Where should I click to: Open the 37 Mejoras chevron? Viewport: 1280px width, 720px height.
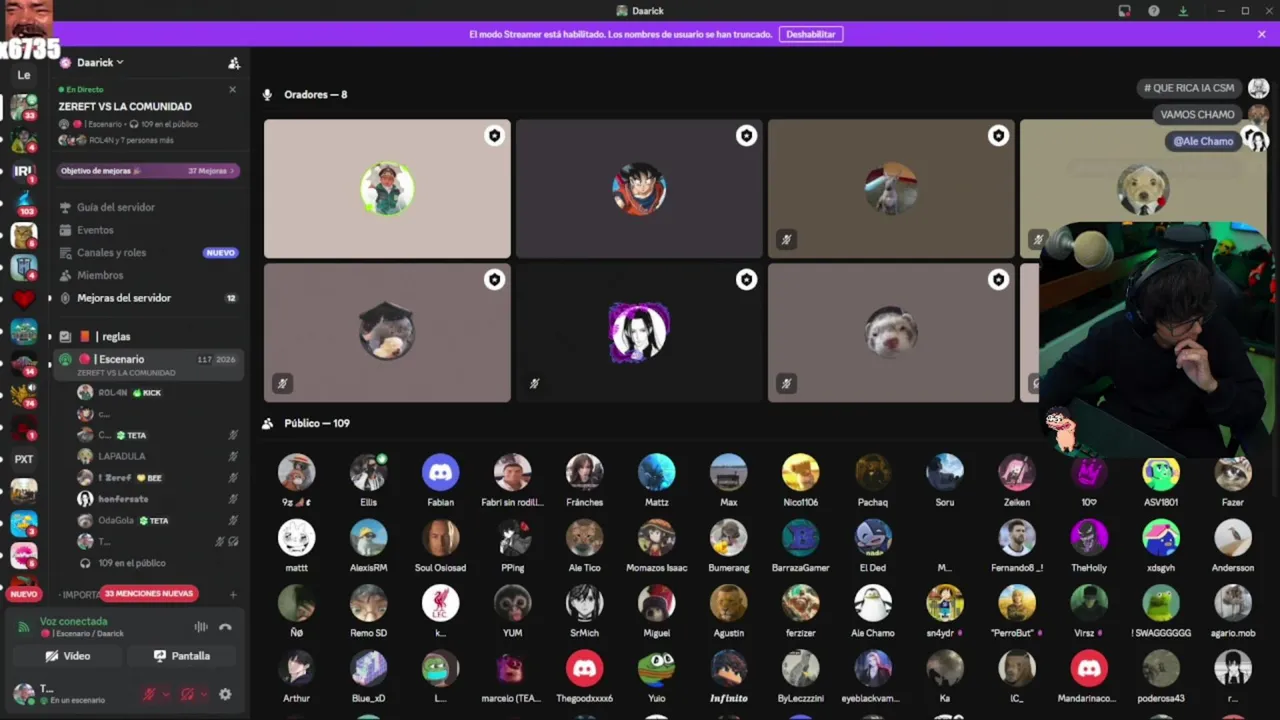[232, 171]
